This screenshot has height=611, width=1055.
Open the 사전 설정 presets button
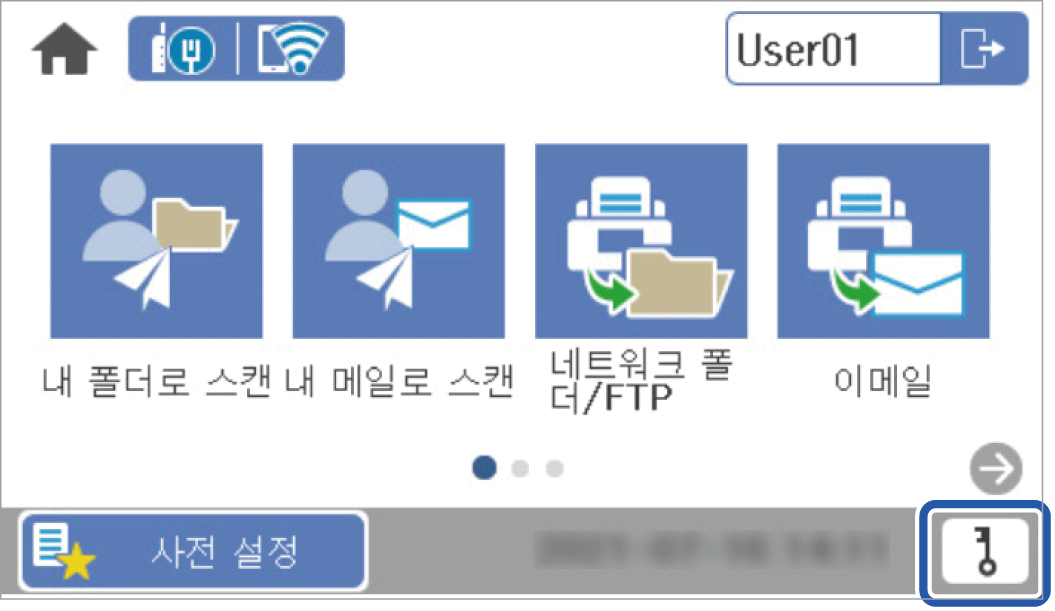pos(193,551)
